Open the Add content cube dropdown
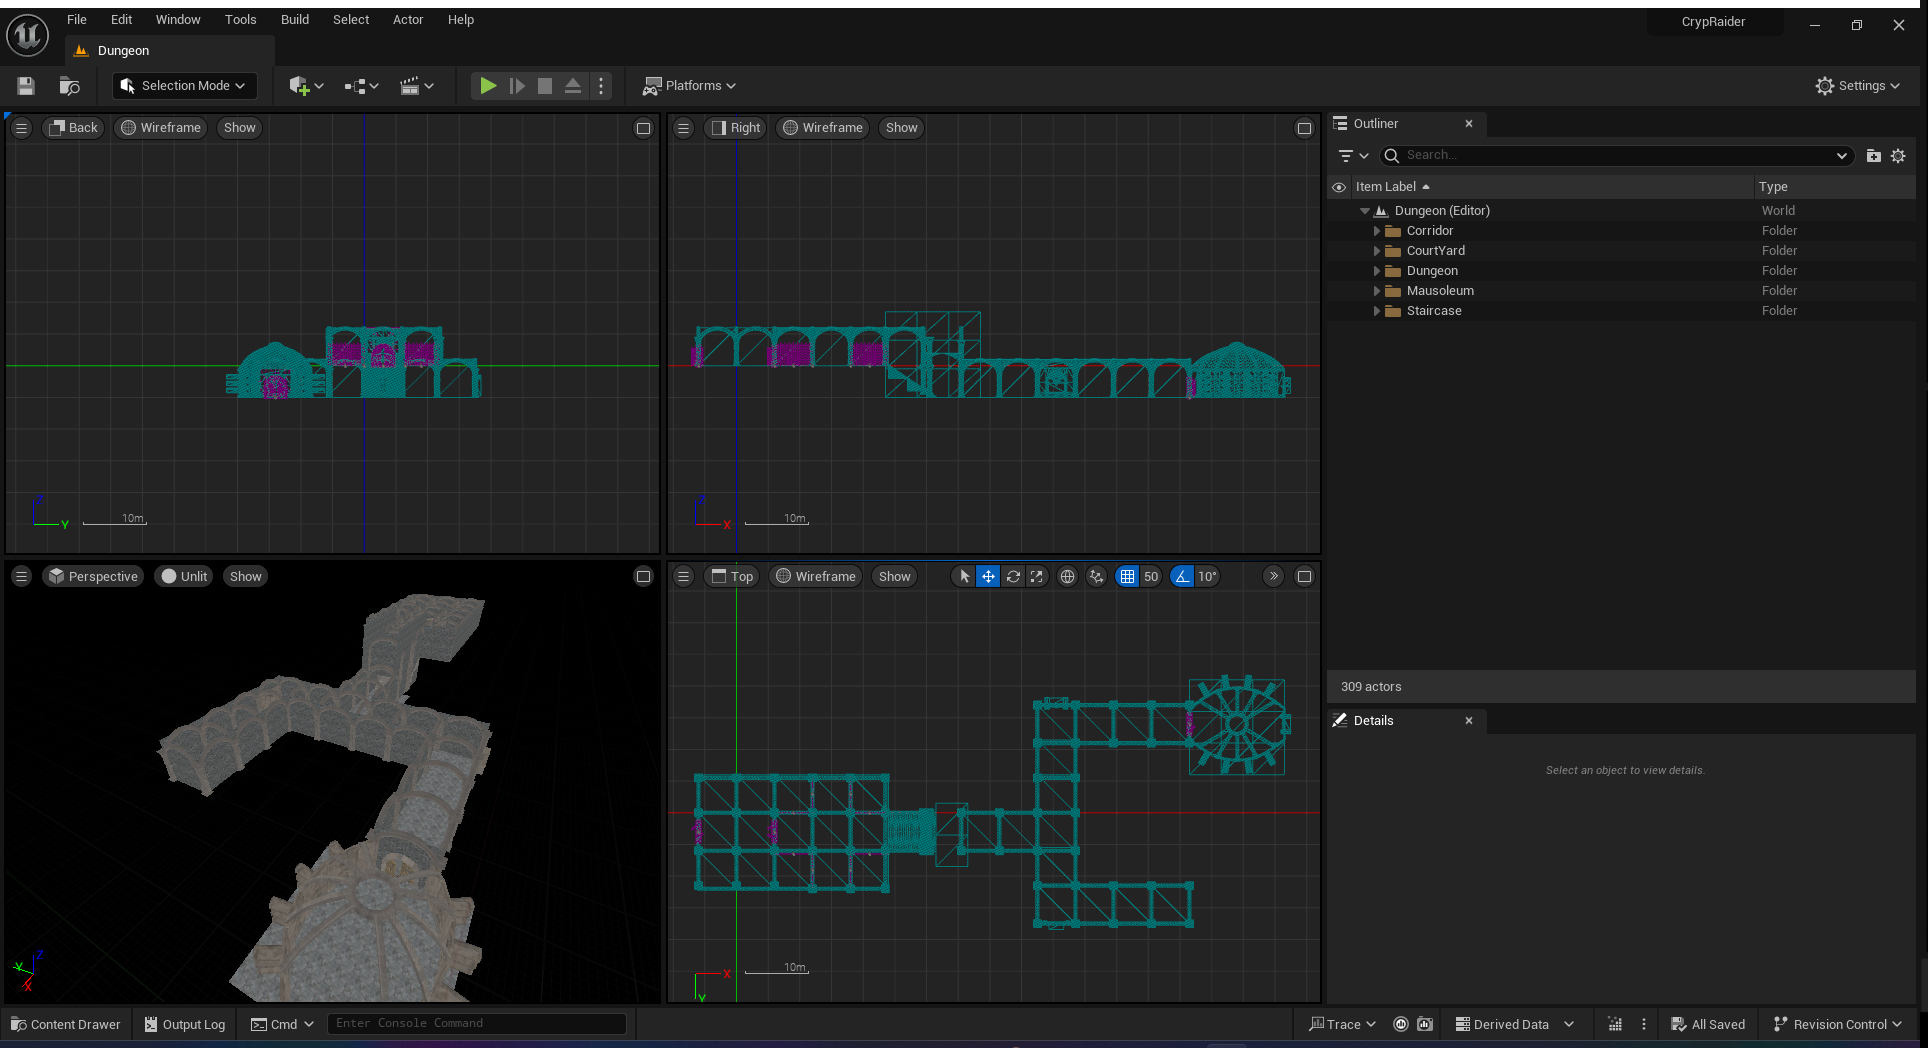Screen dimensions: 1928x1048 pos(306,86)
